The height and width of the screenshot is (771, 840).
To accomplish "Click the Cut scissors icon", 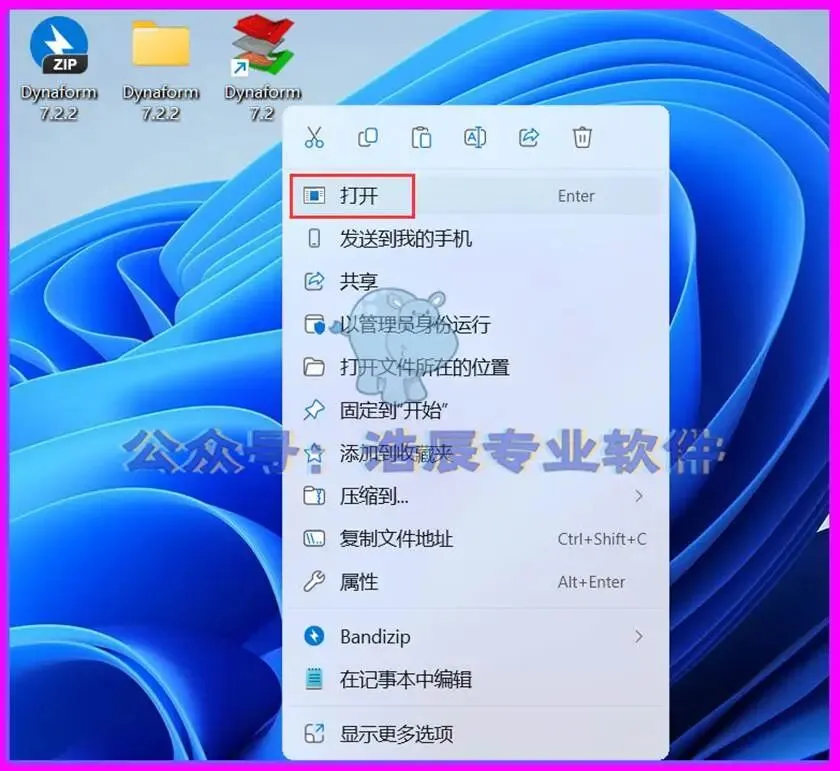I will (314, 137).
